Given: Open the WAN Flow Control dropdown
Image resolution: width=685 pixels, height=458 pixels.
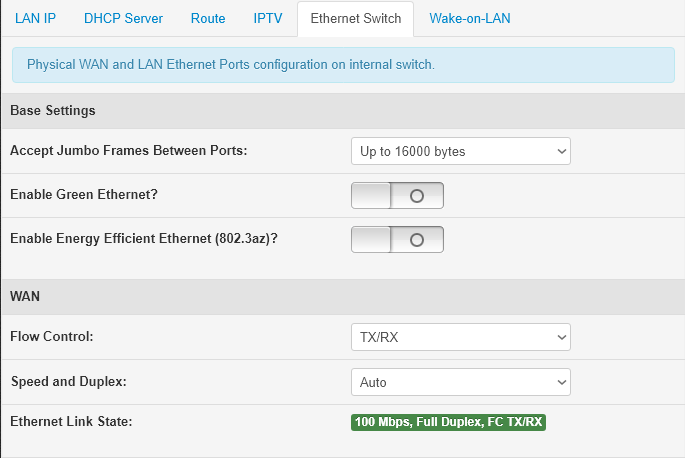Looking at the screenshot, I should point(460,337).
